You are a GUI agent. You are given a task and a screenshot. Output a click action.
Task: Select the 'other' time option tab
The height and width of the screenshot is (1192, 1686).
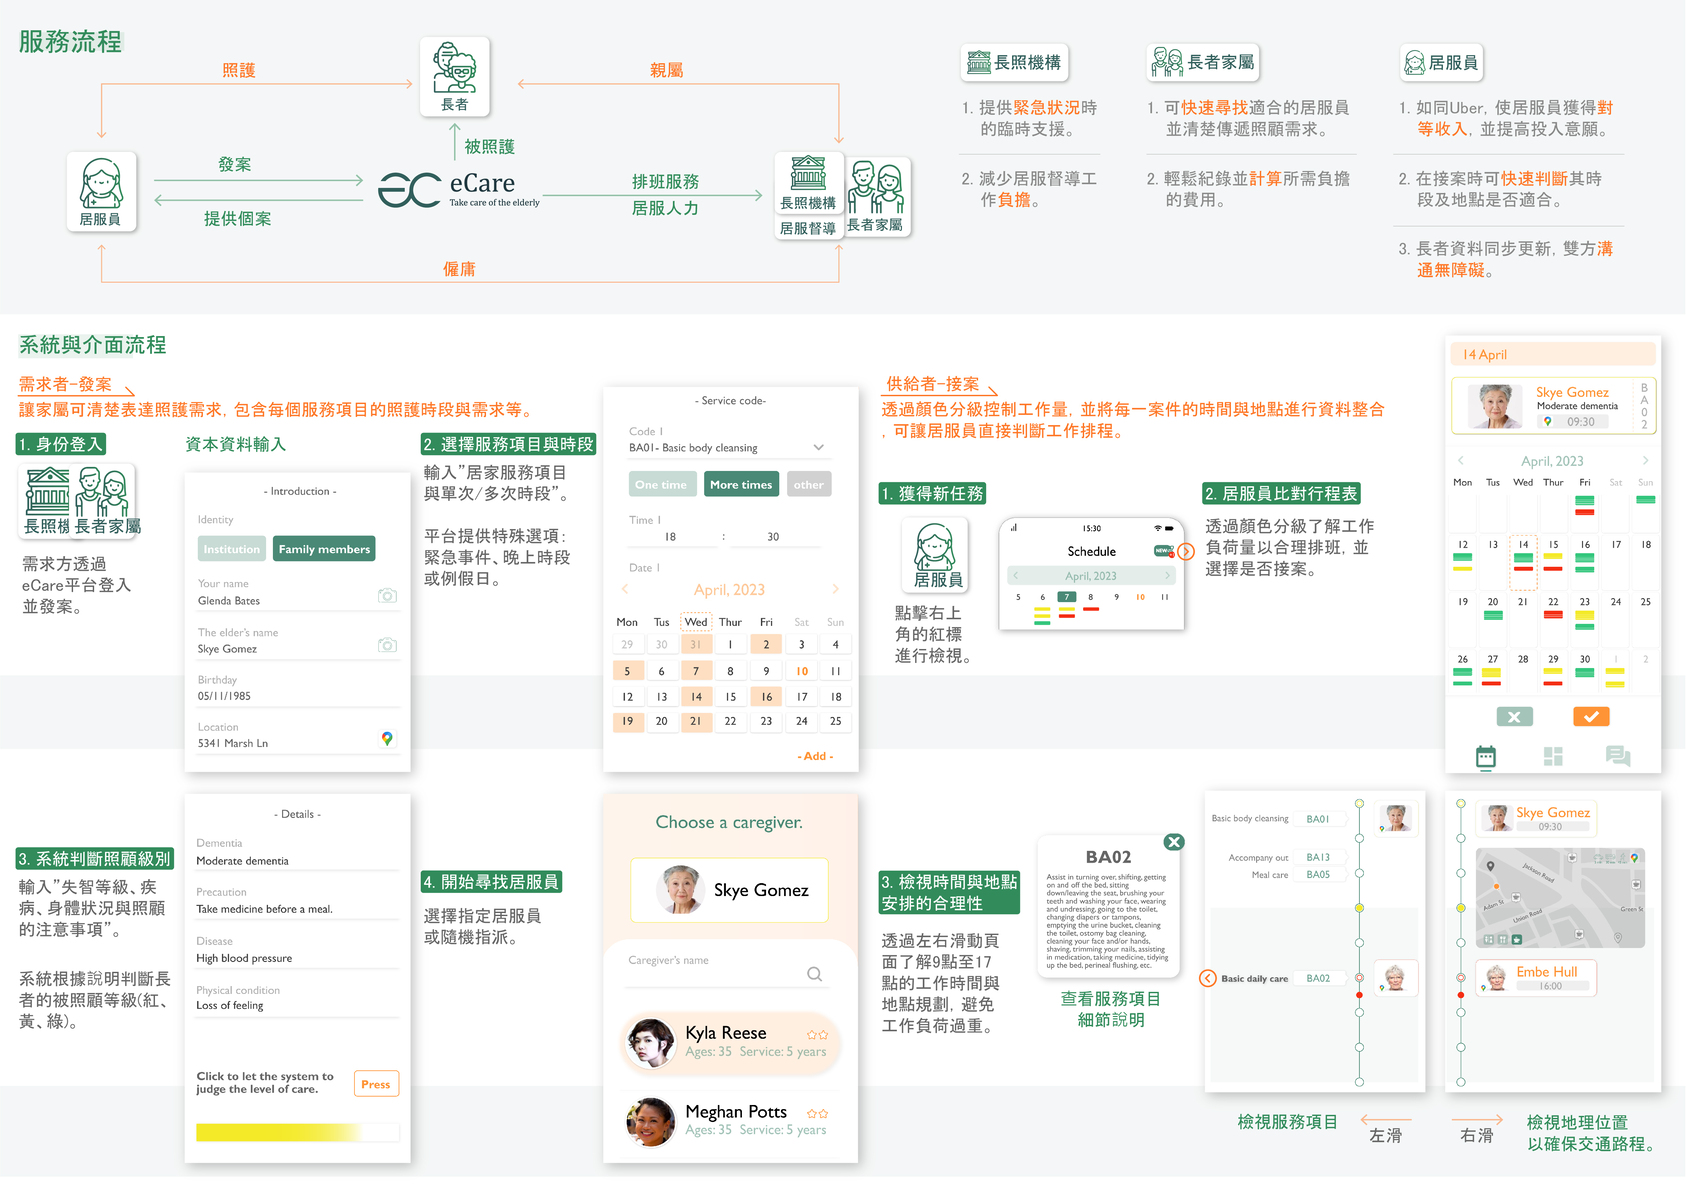[x=809, y=483]
